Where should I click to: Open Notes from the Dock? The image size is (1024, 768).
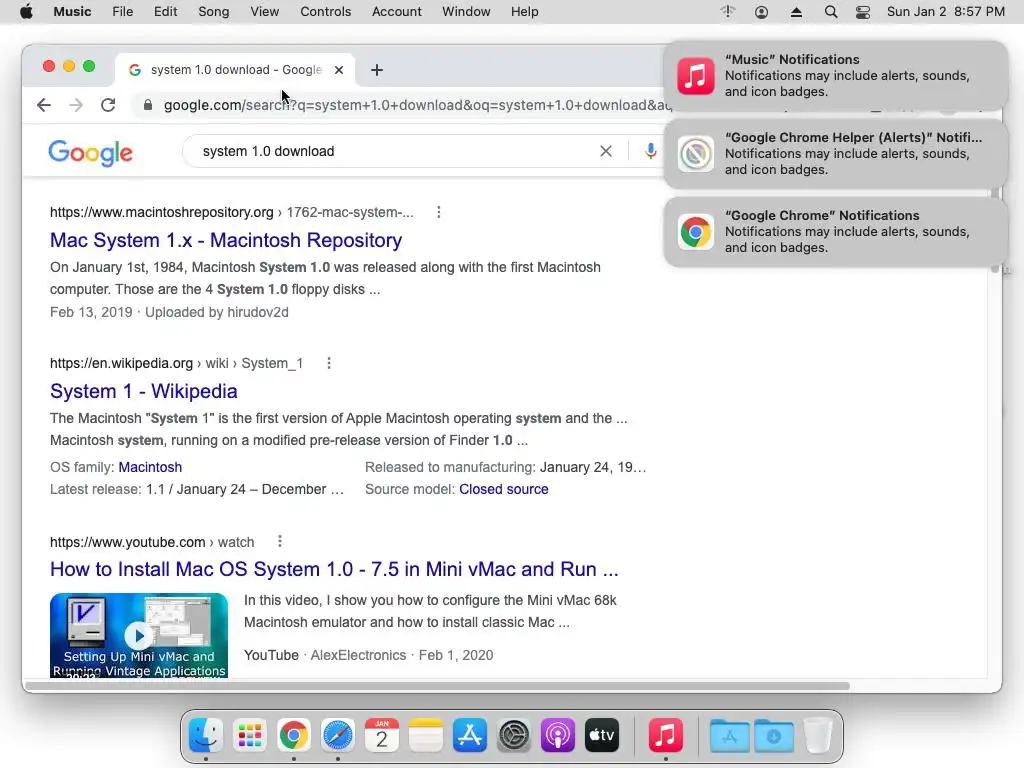[426, 735]
